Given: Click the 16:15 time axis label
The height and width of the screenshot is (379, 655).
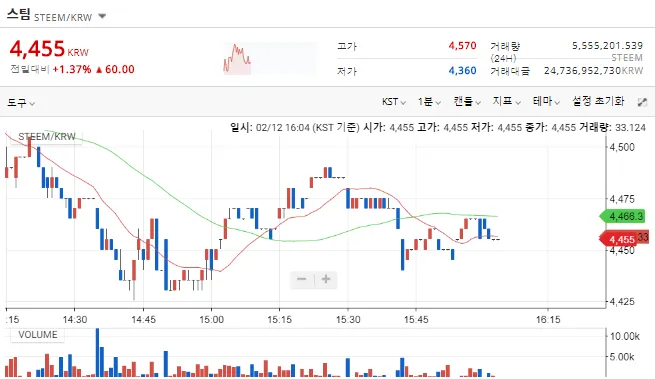Looking at the screenshot, I should tap(548, 320).
